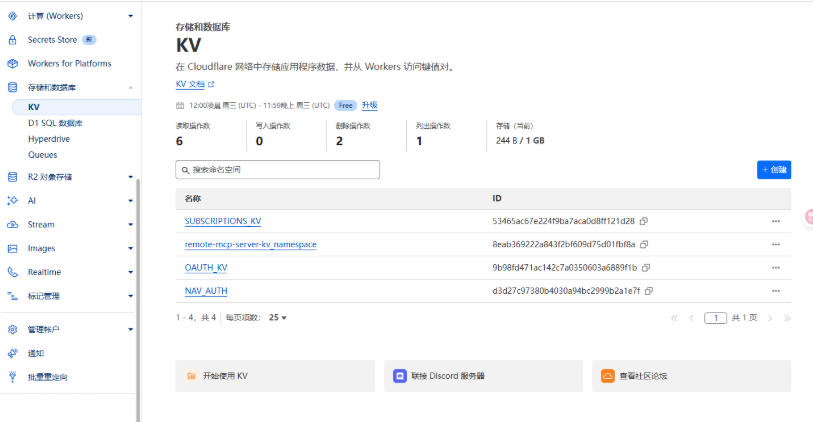This screenshot has height=422, width=813.
Task: Open the Get started with KV card
Action: pos(275,376)
